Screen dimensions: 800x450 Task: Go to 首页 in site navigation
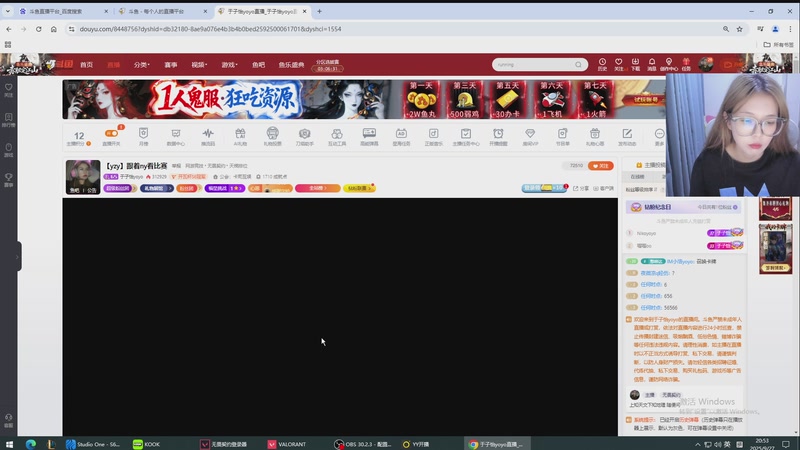[86, 65]
